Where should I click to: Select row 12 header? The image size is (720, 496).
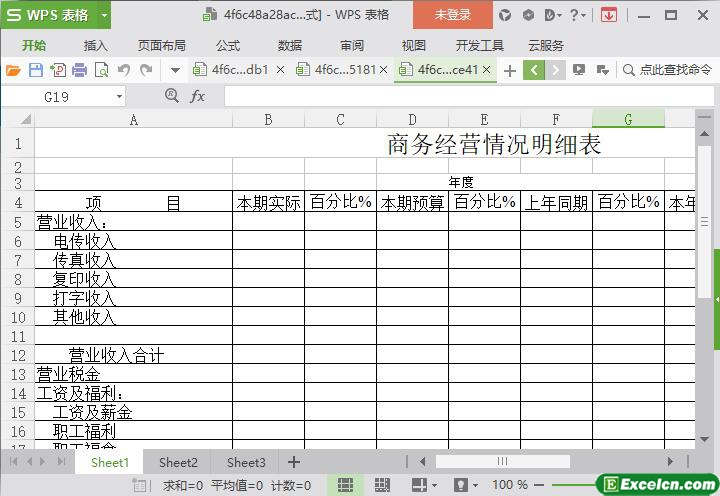pos(18,355)
